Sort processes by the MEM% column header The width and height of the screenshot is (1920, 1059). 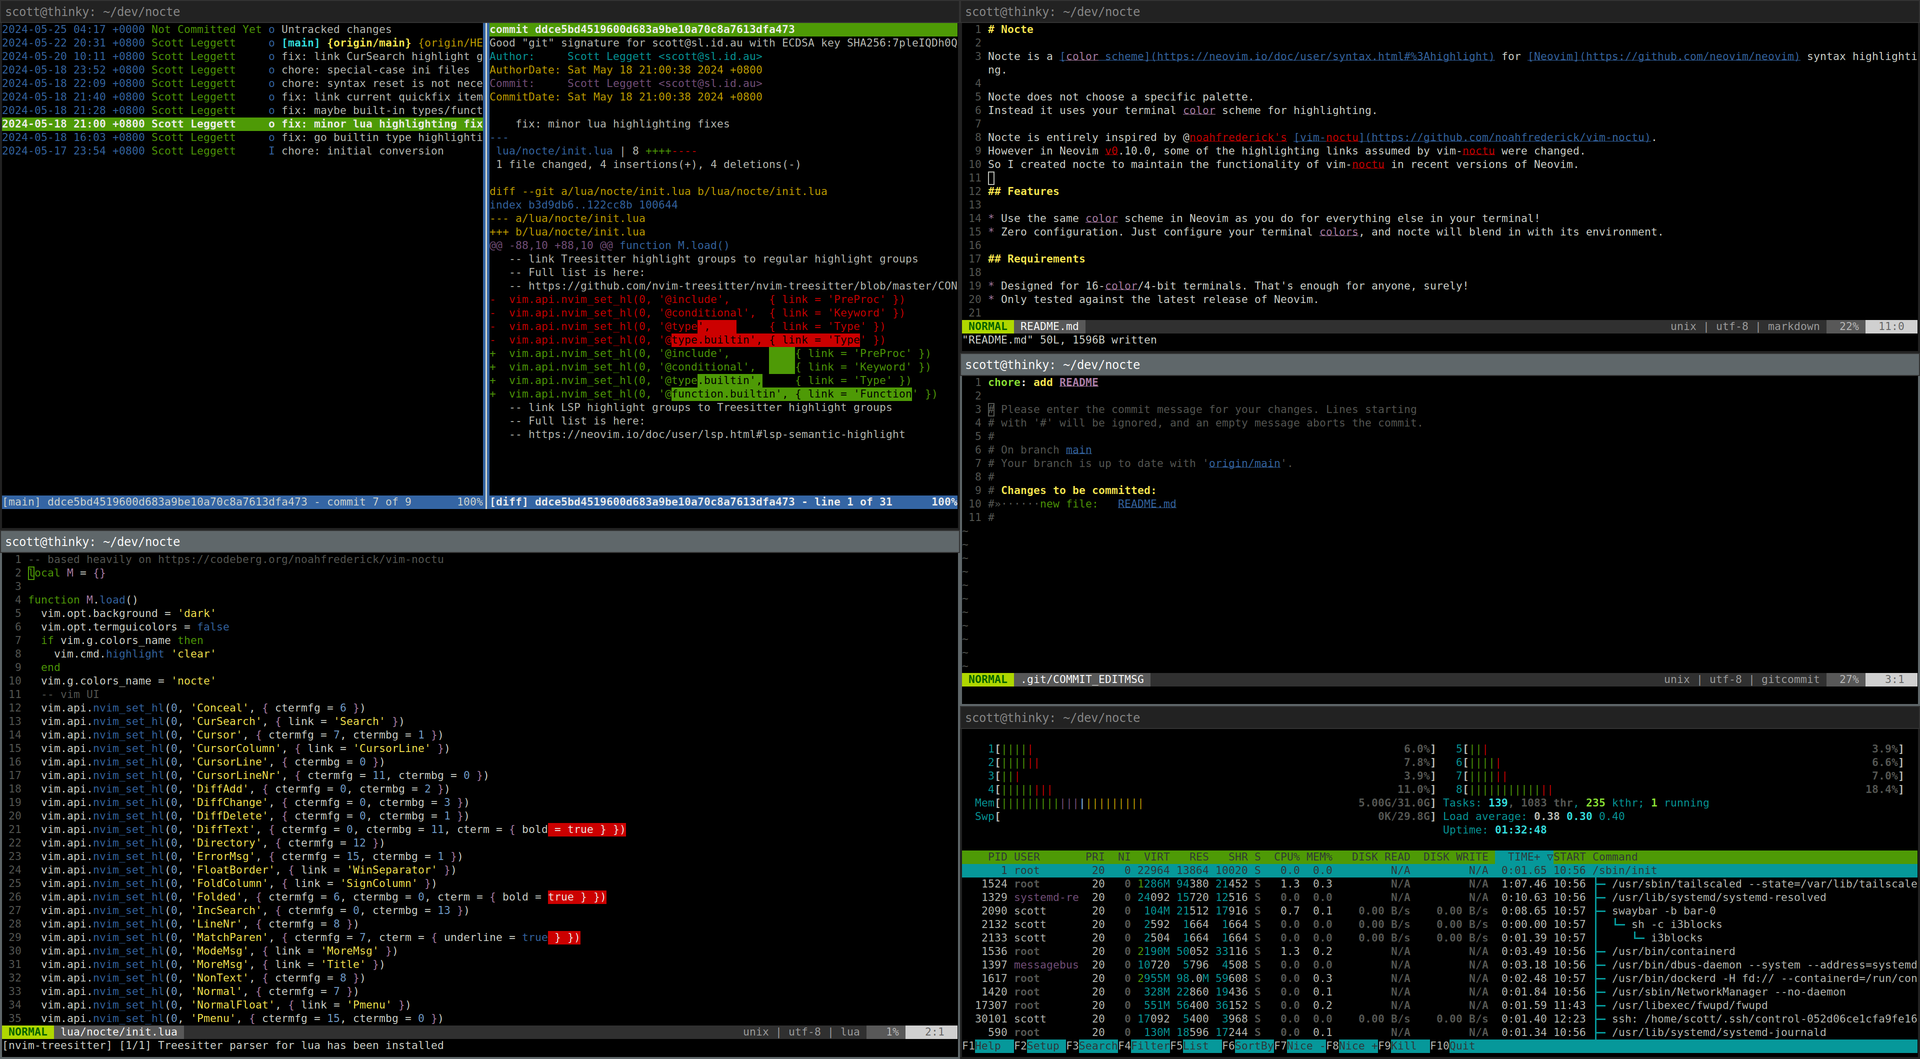(1319, 857)
